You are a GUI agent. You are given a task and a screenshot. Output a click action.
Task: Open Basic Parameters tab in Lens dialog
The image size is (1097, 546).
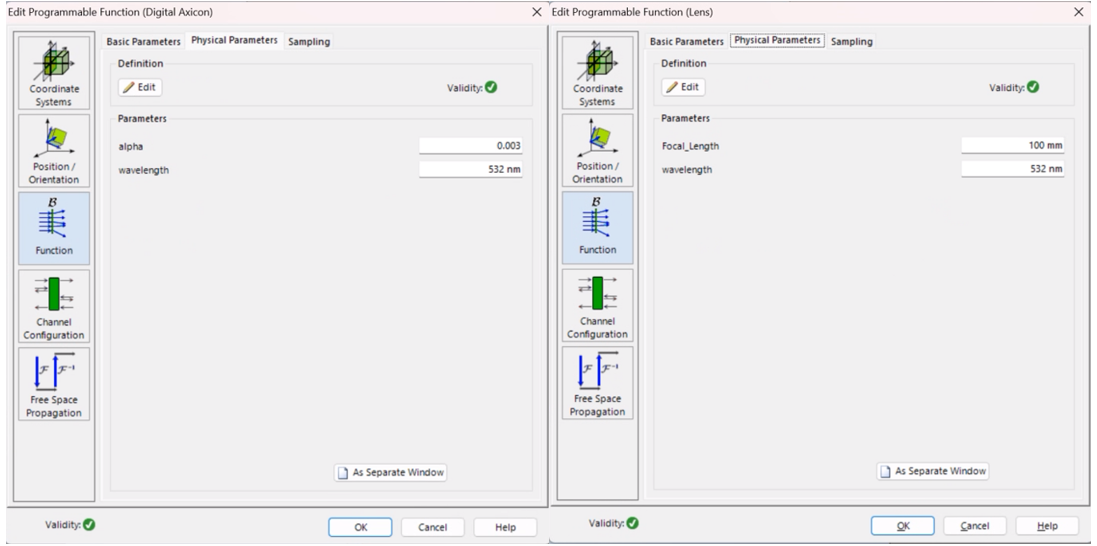(x=687, y=41)
